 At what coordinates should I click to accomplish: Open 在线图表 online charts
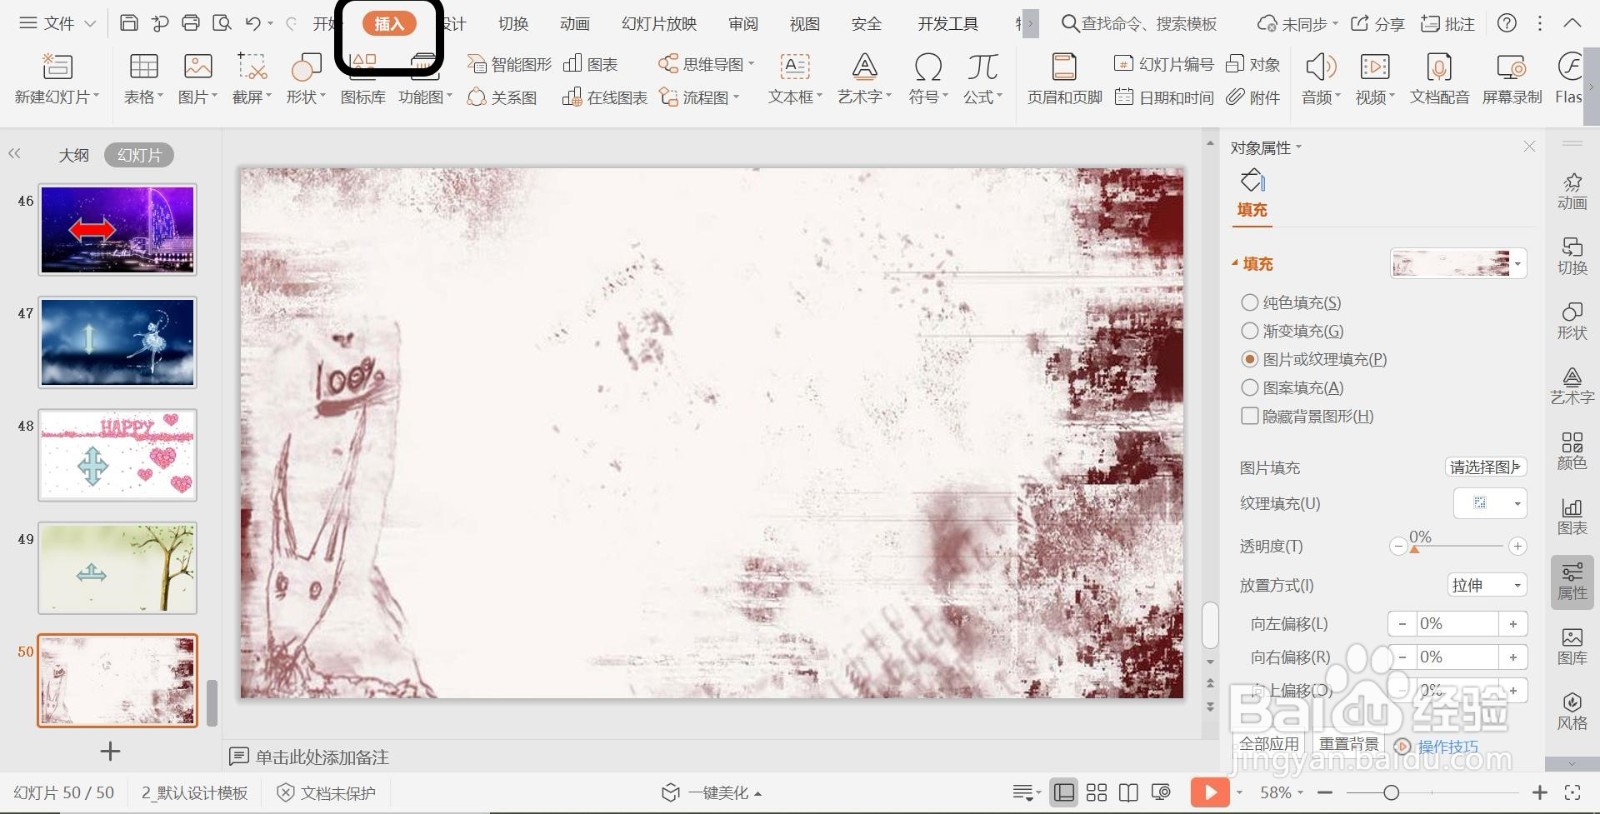pyautogui.click(x=604, y=97)
